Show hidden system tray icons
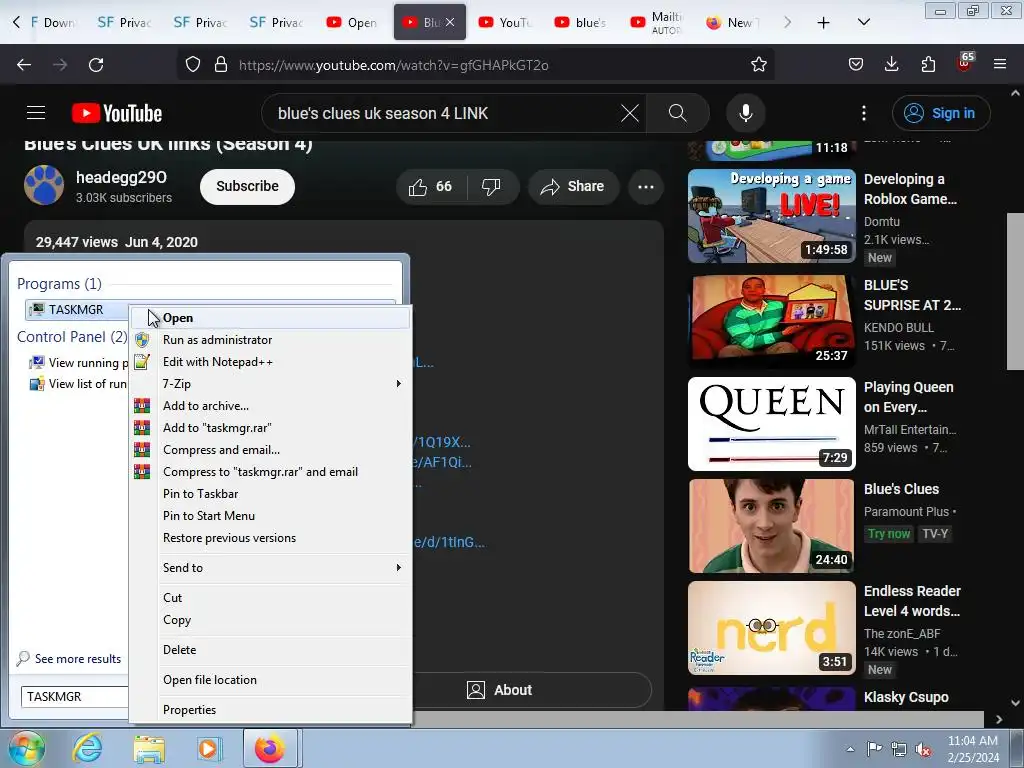 click(850, 749)
